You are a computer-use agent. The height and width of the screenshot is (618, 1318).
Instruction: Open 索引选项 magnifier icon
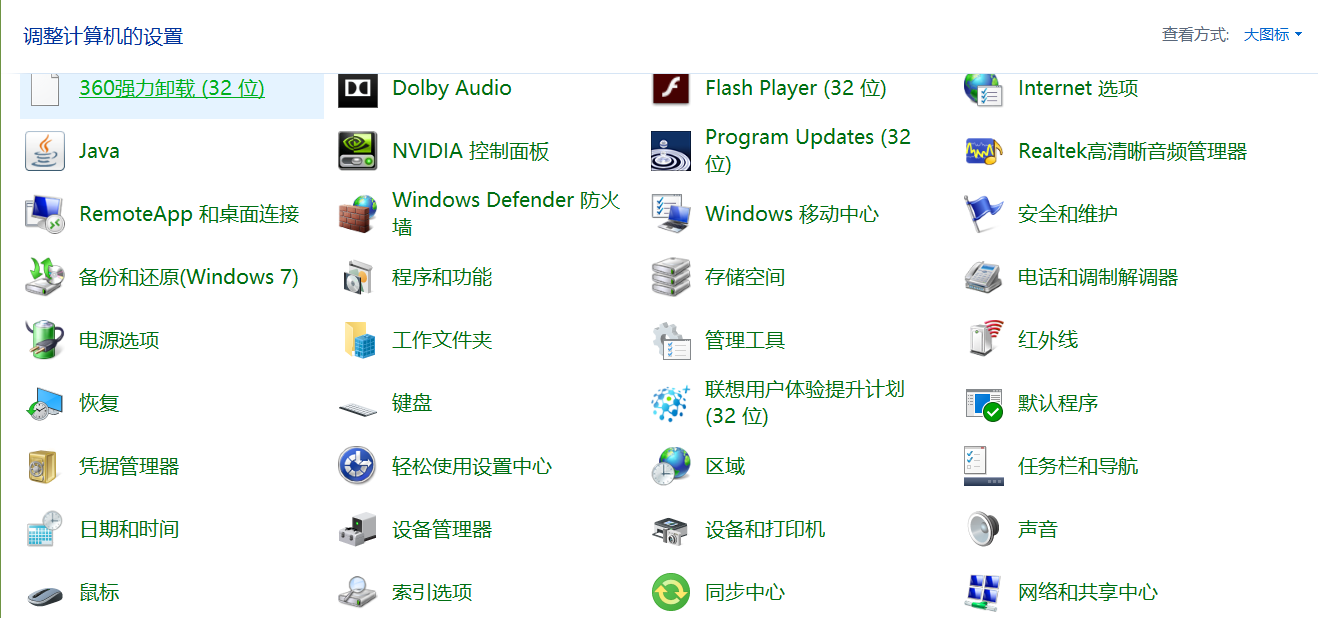pos(357,592)
